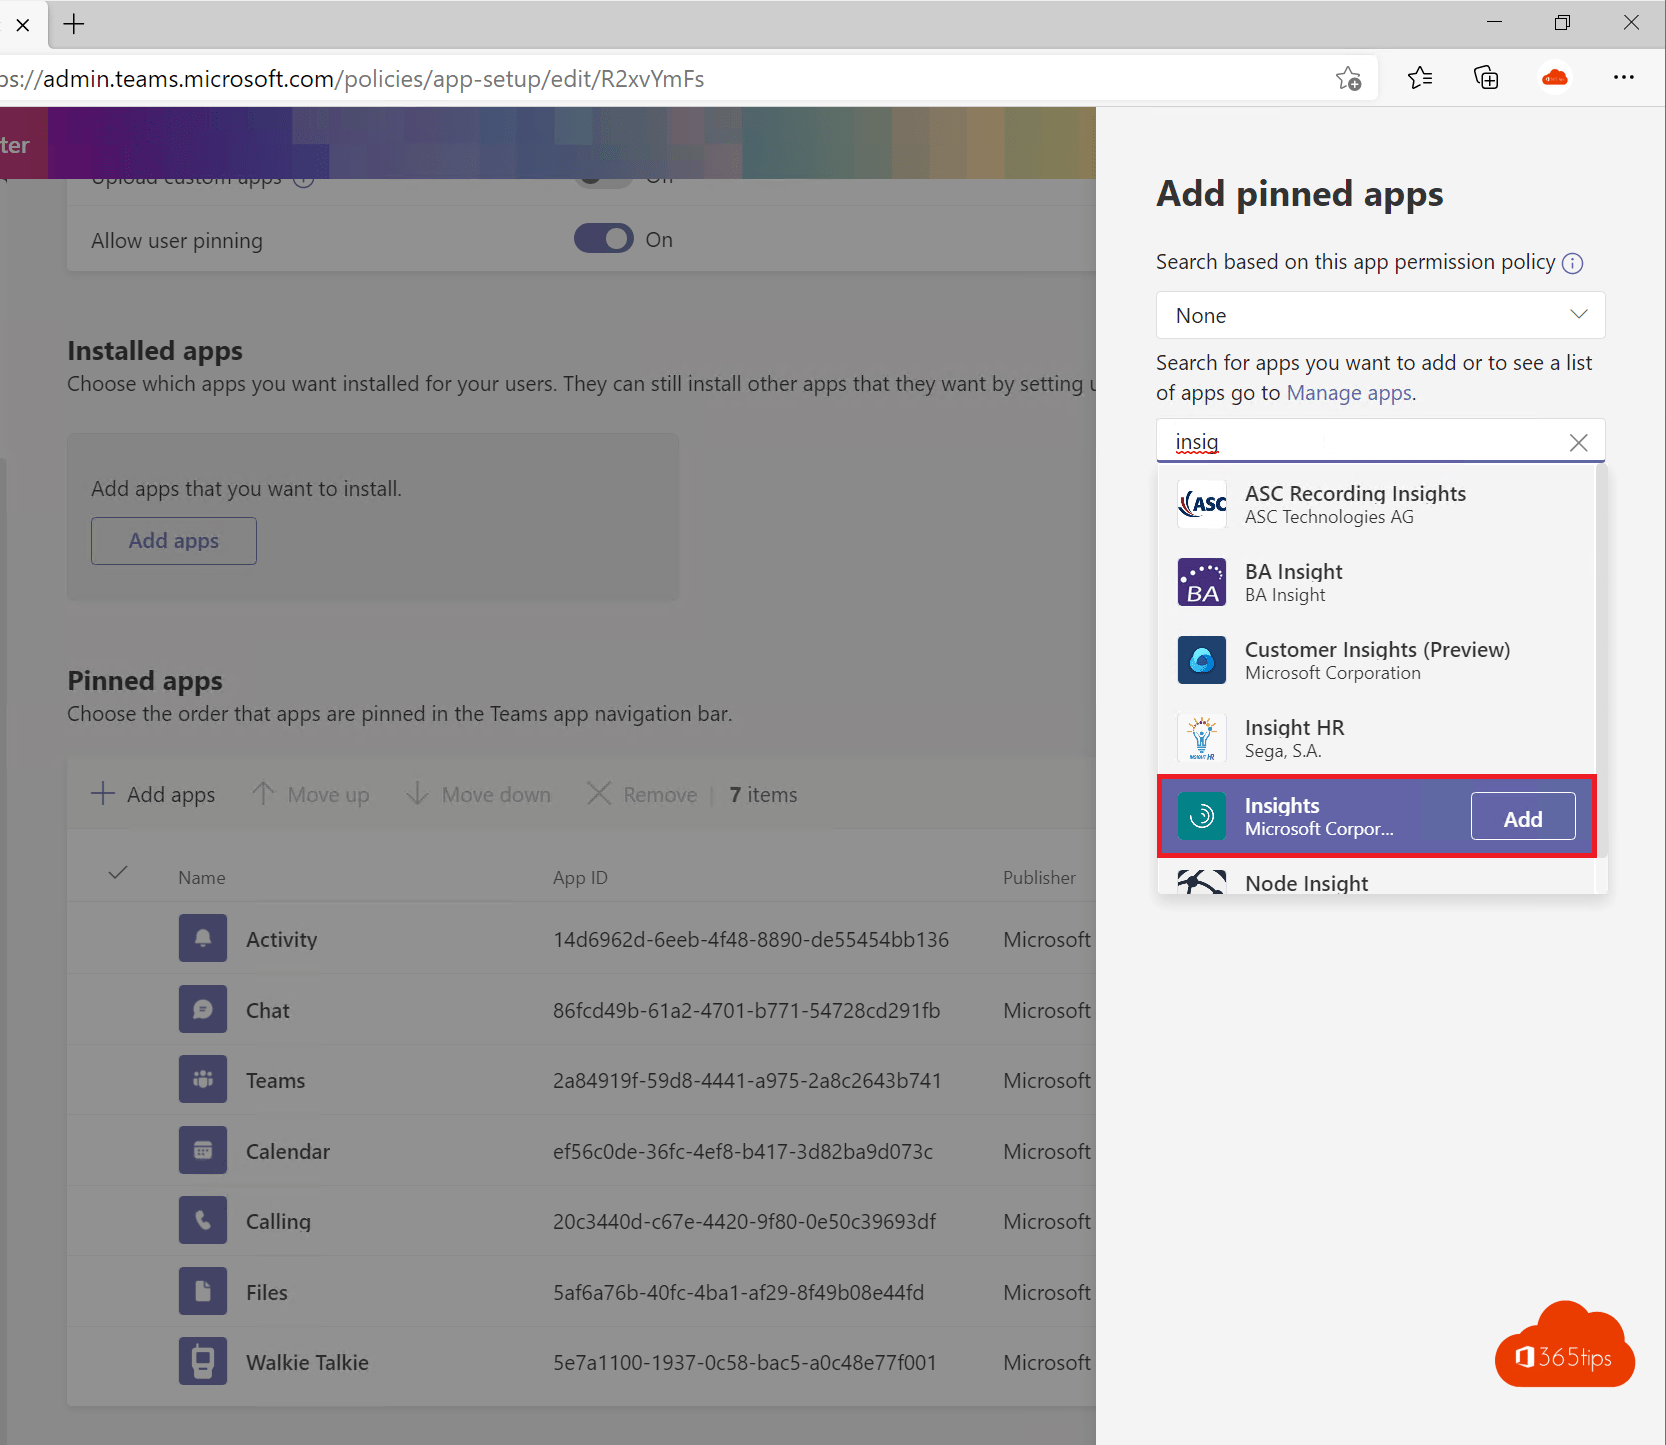The height and width of the screenshot is (1445, 1666).
Task: Select the Calendar app icon
Action: click(202, 1150)
